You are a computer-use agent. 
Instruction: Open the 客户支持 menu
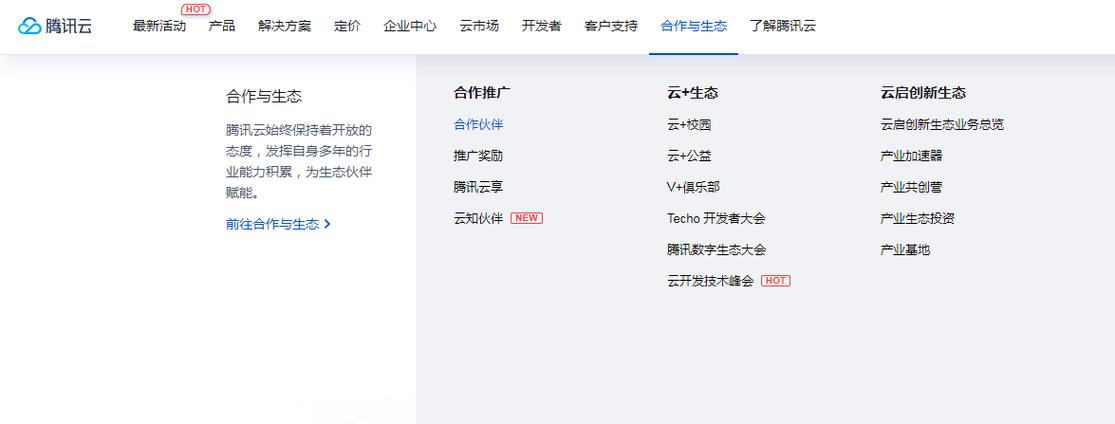(x=611, y=26)
